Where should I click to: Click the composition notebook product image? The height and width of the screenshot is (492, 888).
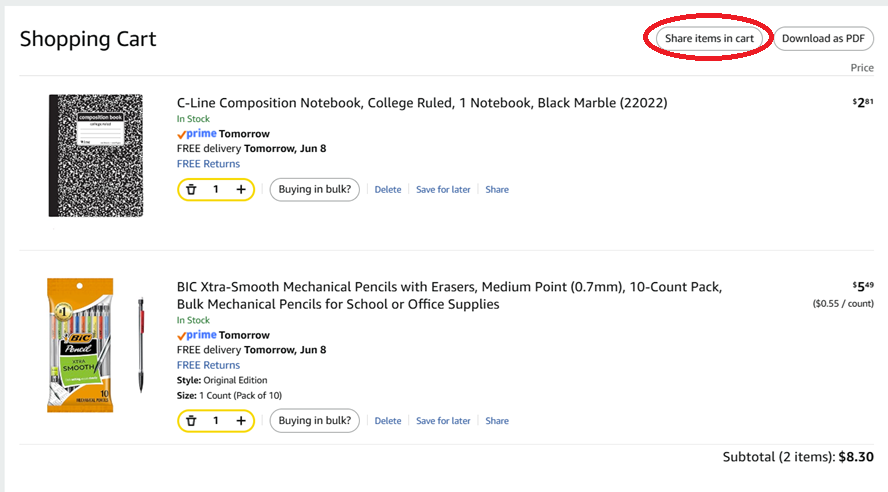pos(96,156)
